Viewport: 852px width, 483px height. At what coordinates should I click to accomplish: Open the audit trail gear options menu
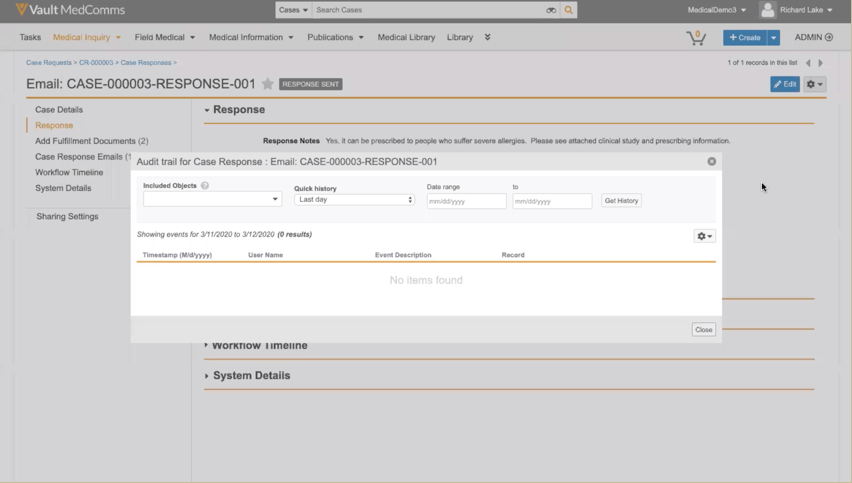[x=704, y=236]
